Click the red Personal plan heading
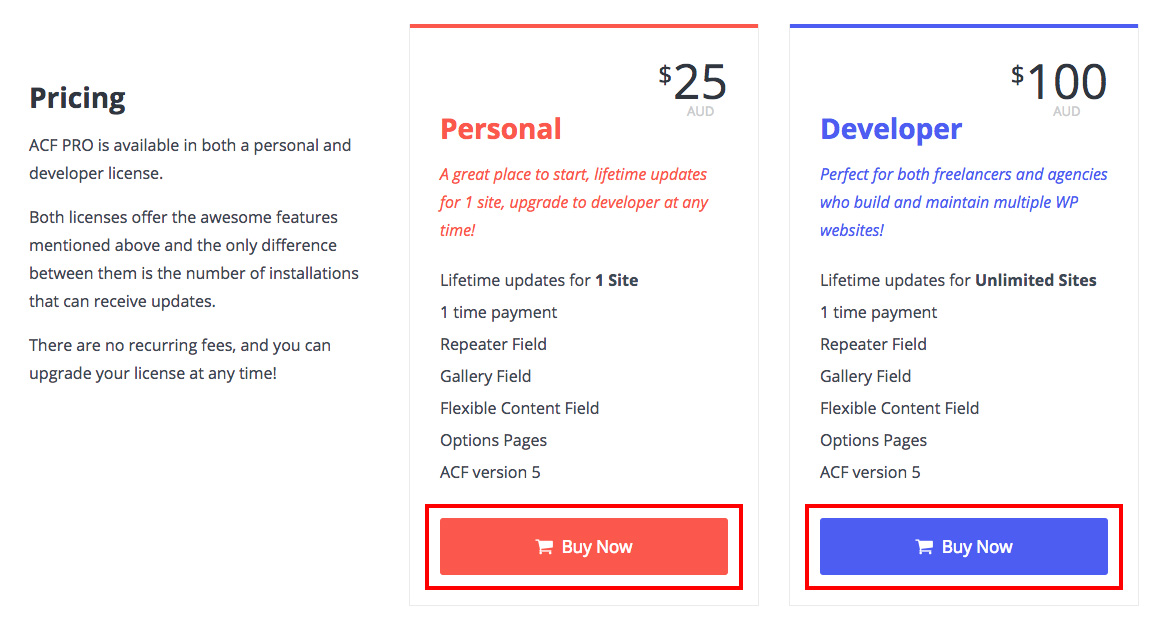The height and width of the screenshot is (627, 1162). [501, 129]
